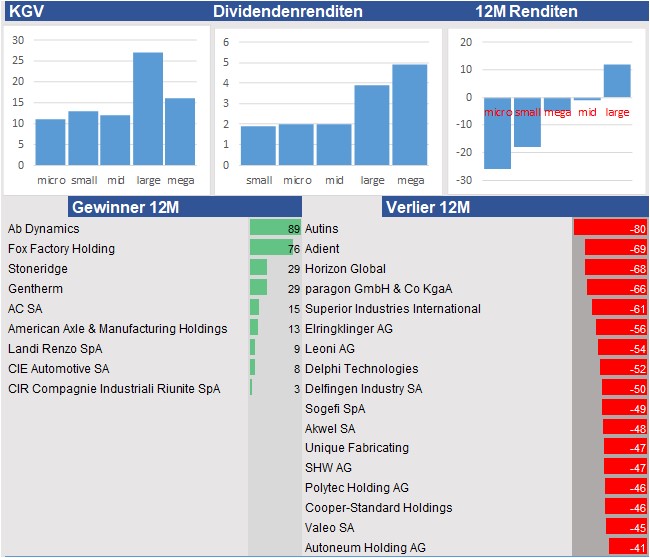Select CIR Compagnie Industriali Riunite SpA
The height and width of the screenshot is (558, 650).
point(153,388)
